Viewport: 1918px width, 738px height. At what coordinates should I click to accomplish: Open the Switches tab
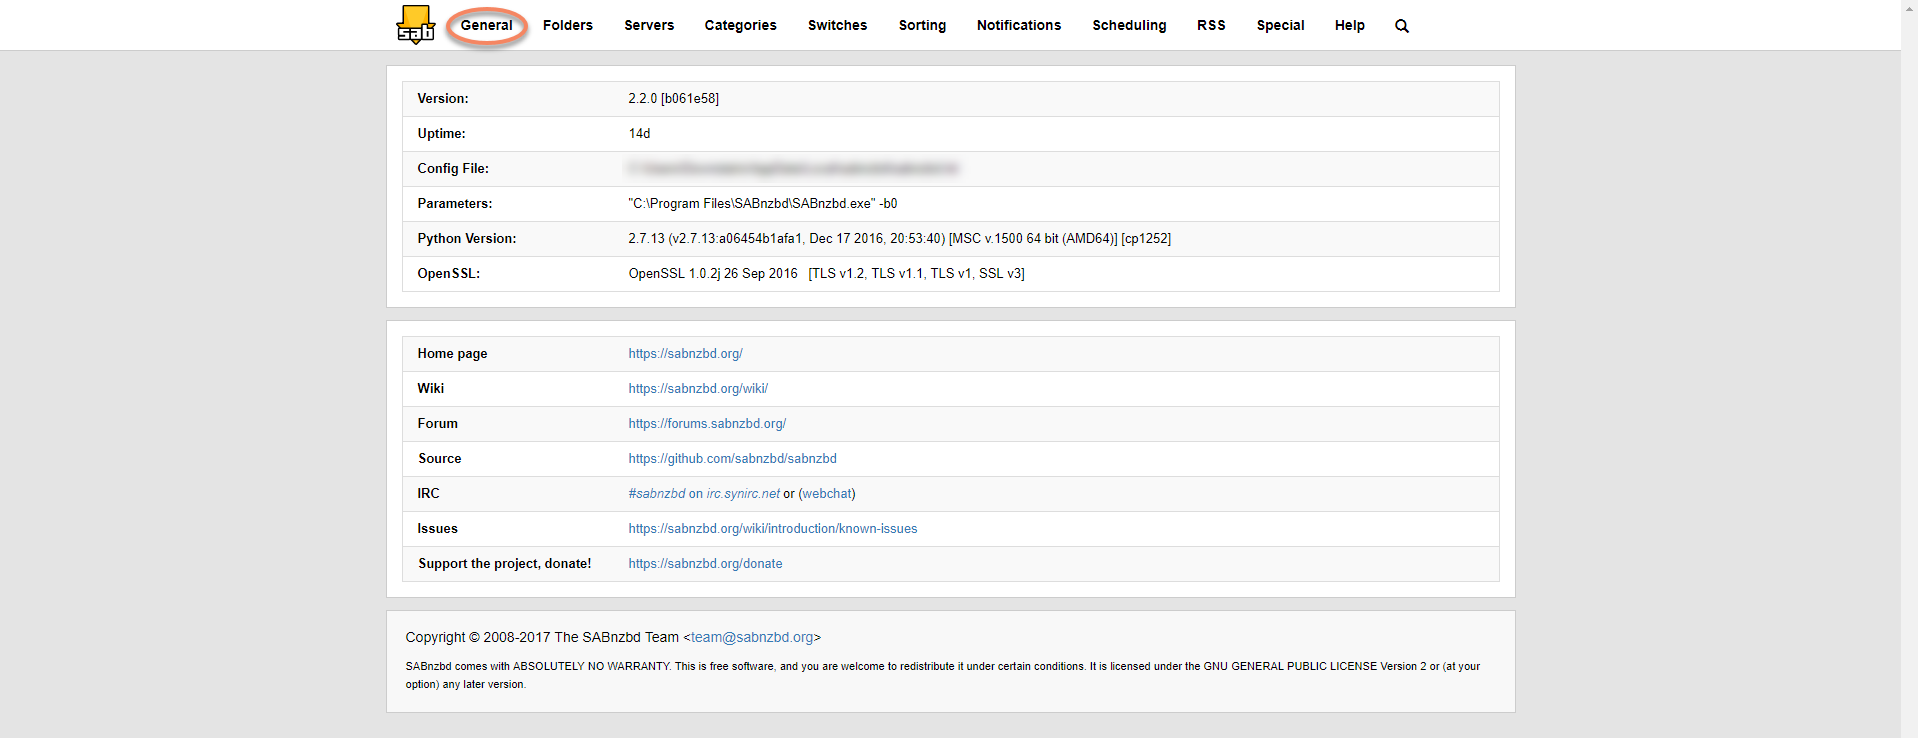pyautogui.click(x=837, y=25)
